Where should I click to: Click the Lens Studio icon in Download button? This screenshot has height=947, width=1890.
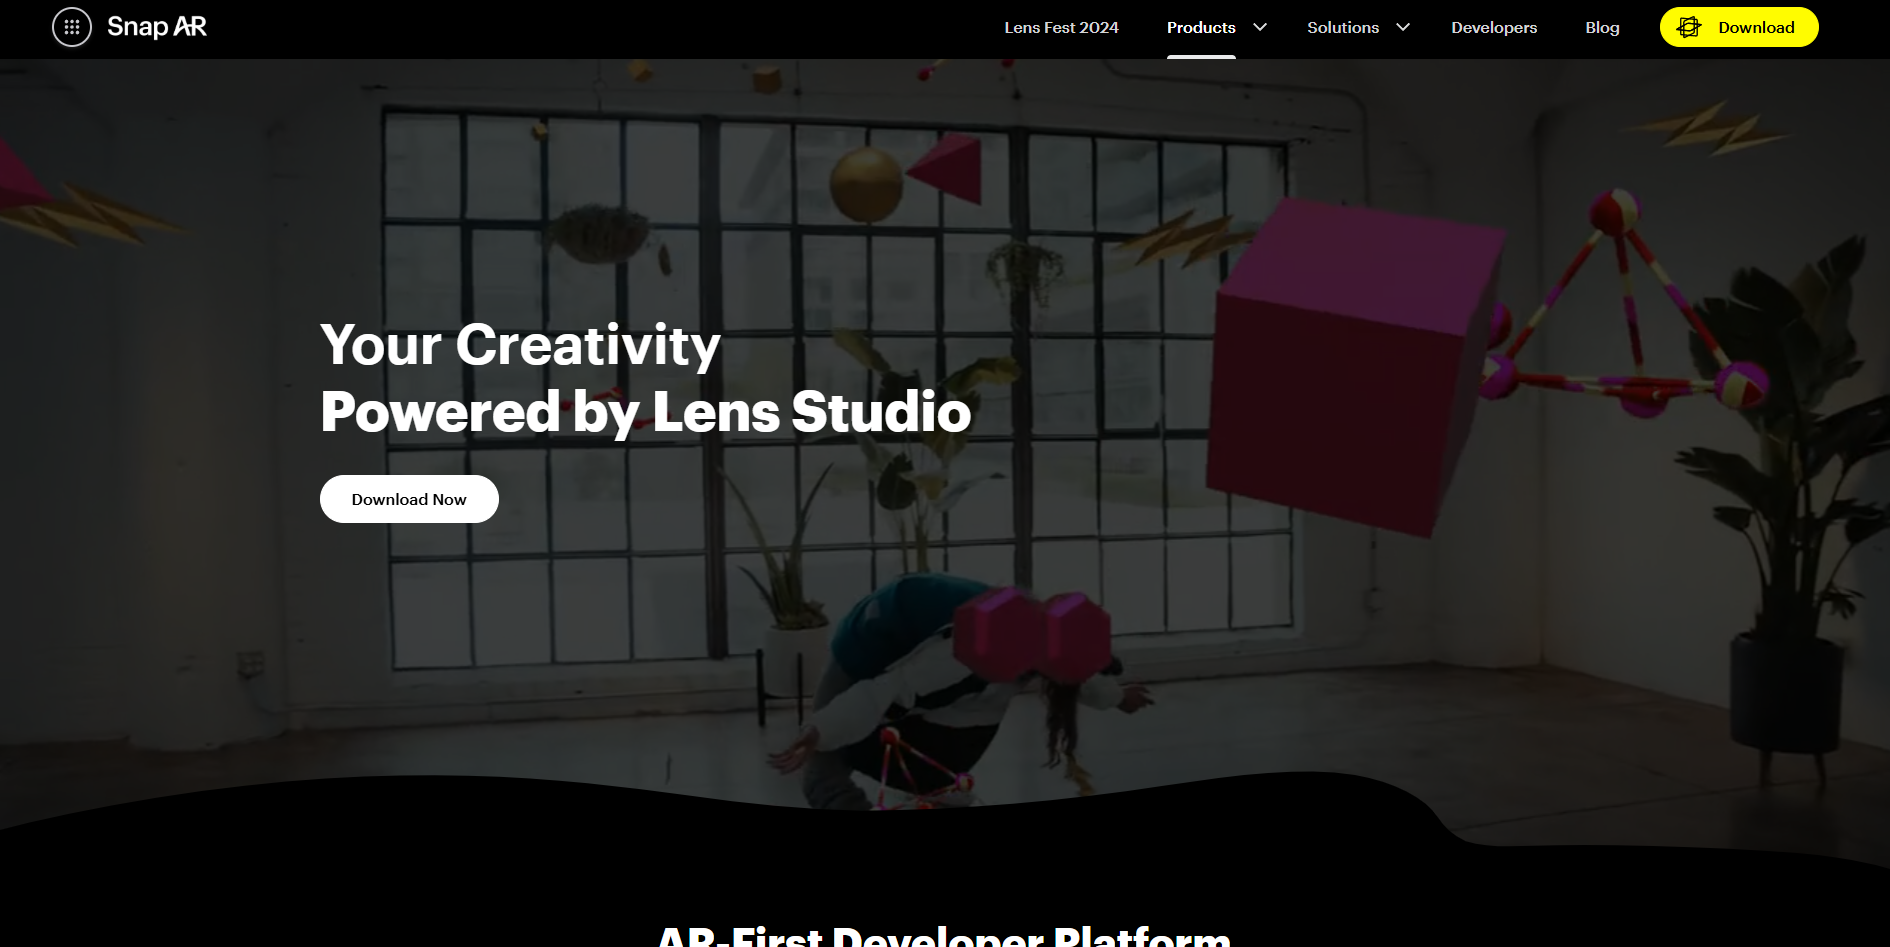[1689, 27]
